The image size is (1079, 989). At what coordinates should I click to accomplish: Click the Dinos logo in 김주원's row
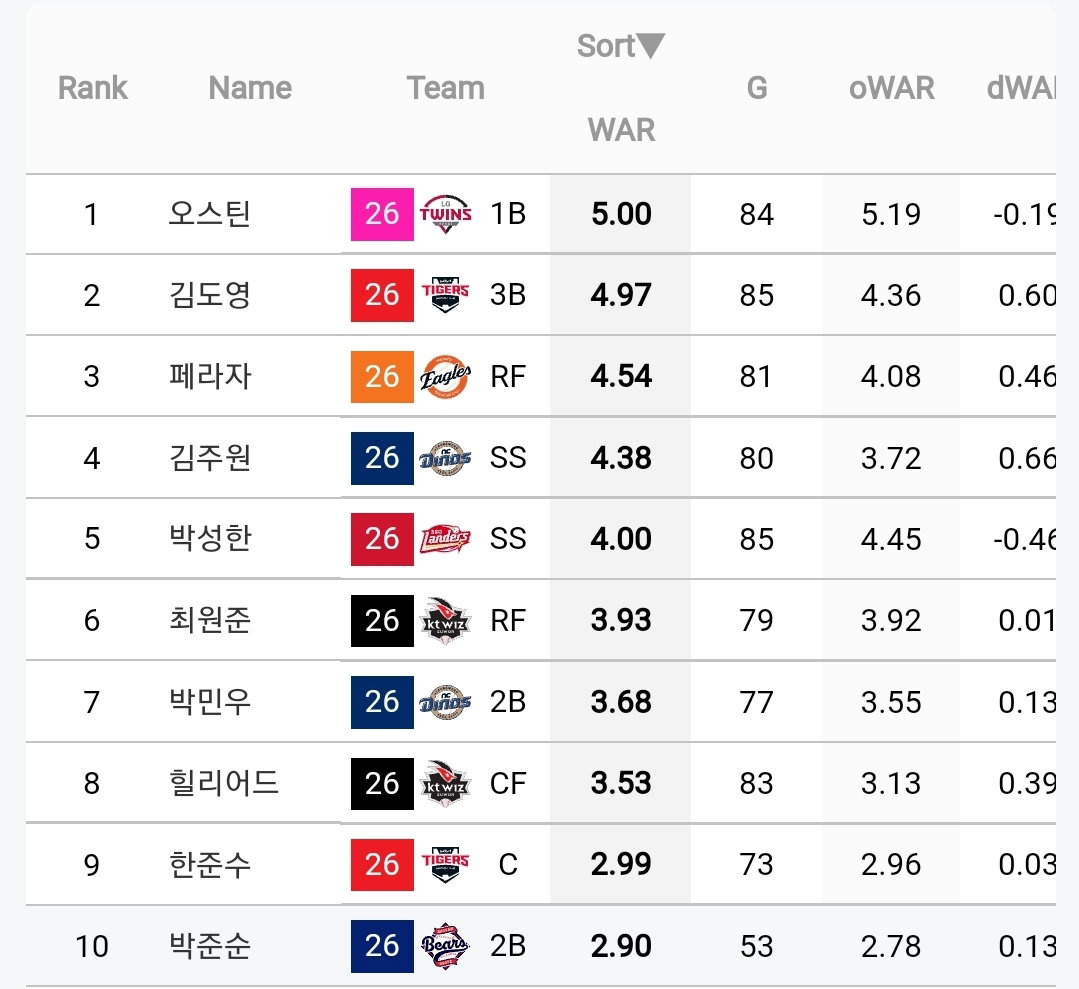445,458
